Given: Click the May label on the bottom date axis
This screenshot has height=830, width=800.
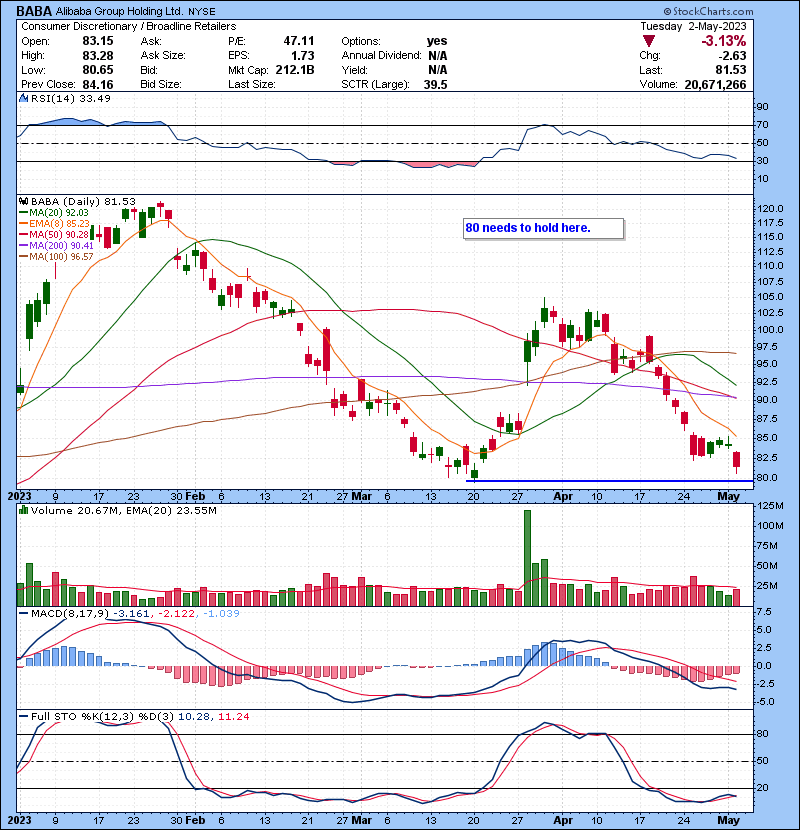Looking at the screenshot, I should coord(729,820).
